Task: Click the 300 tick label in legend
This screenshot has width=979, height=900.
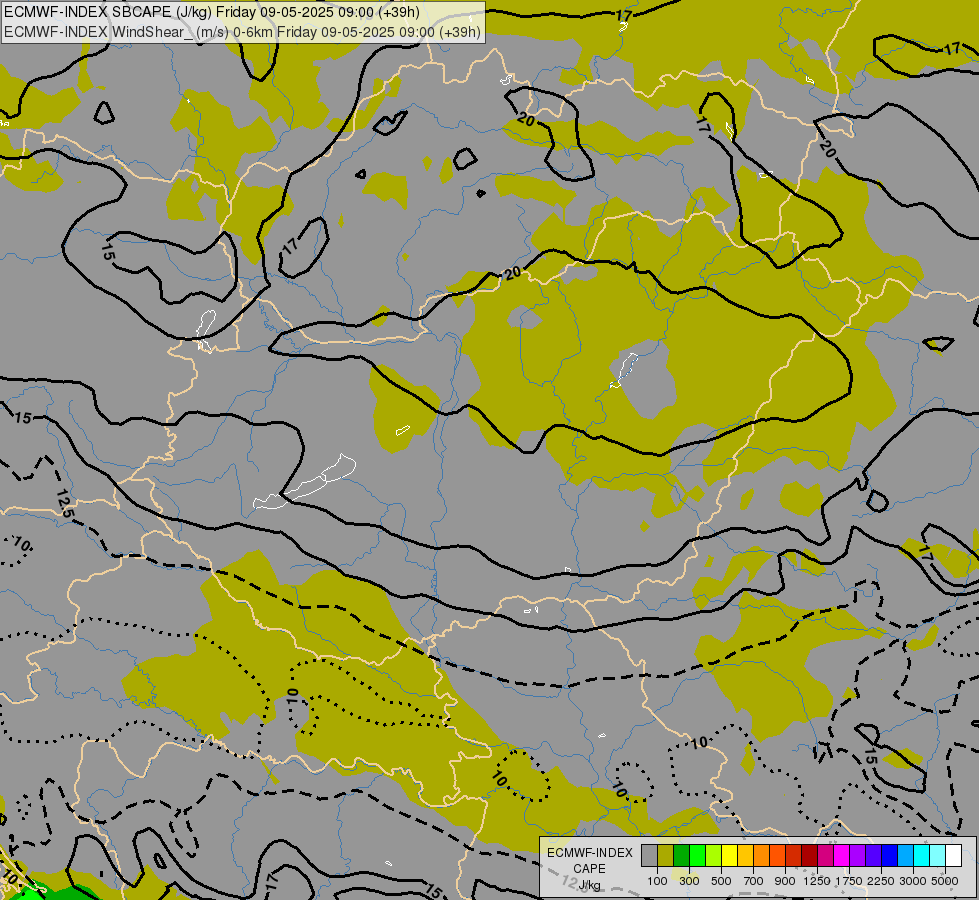Action: [x=689, y=881]
